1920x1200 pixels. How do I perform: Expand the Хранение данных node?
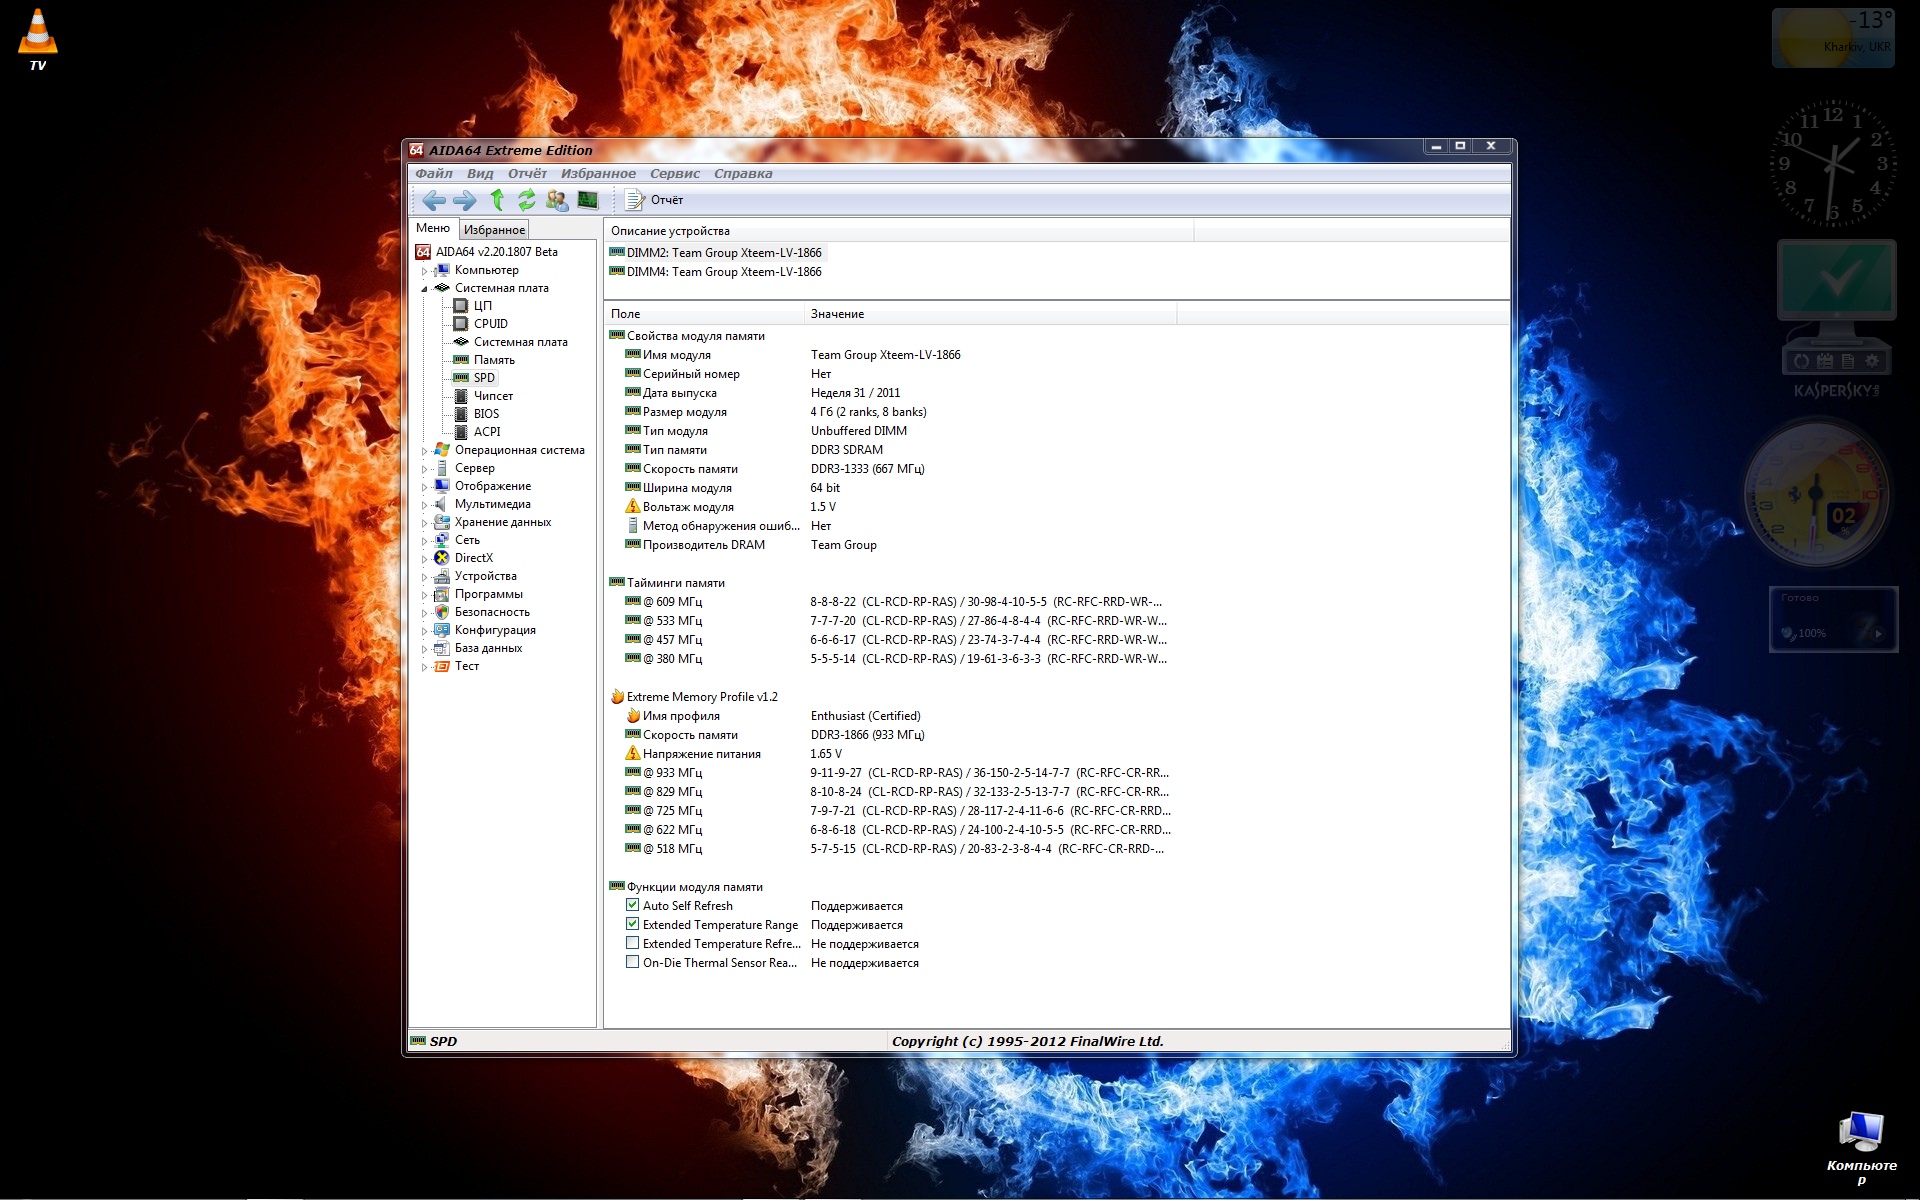424,523
